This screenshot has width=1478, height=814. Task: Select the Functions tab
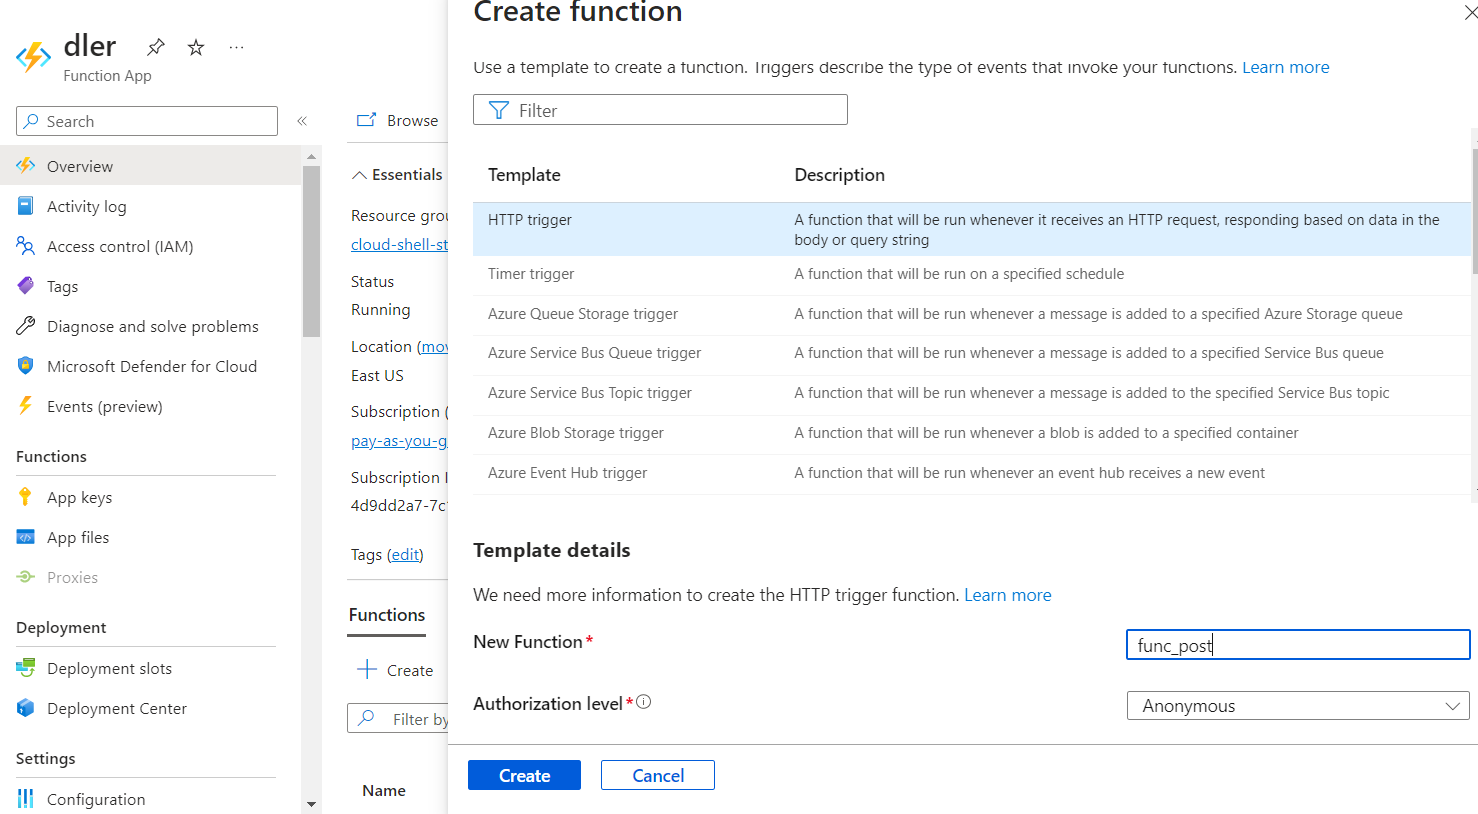click(387, 615)
